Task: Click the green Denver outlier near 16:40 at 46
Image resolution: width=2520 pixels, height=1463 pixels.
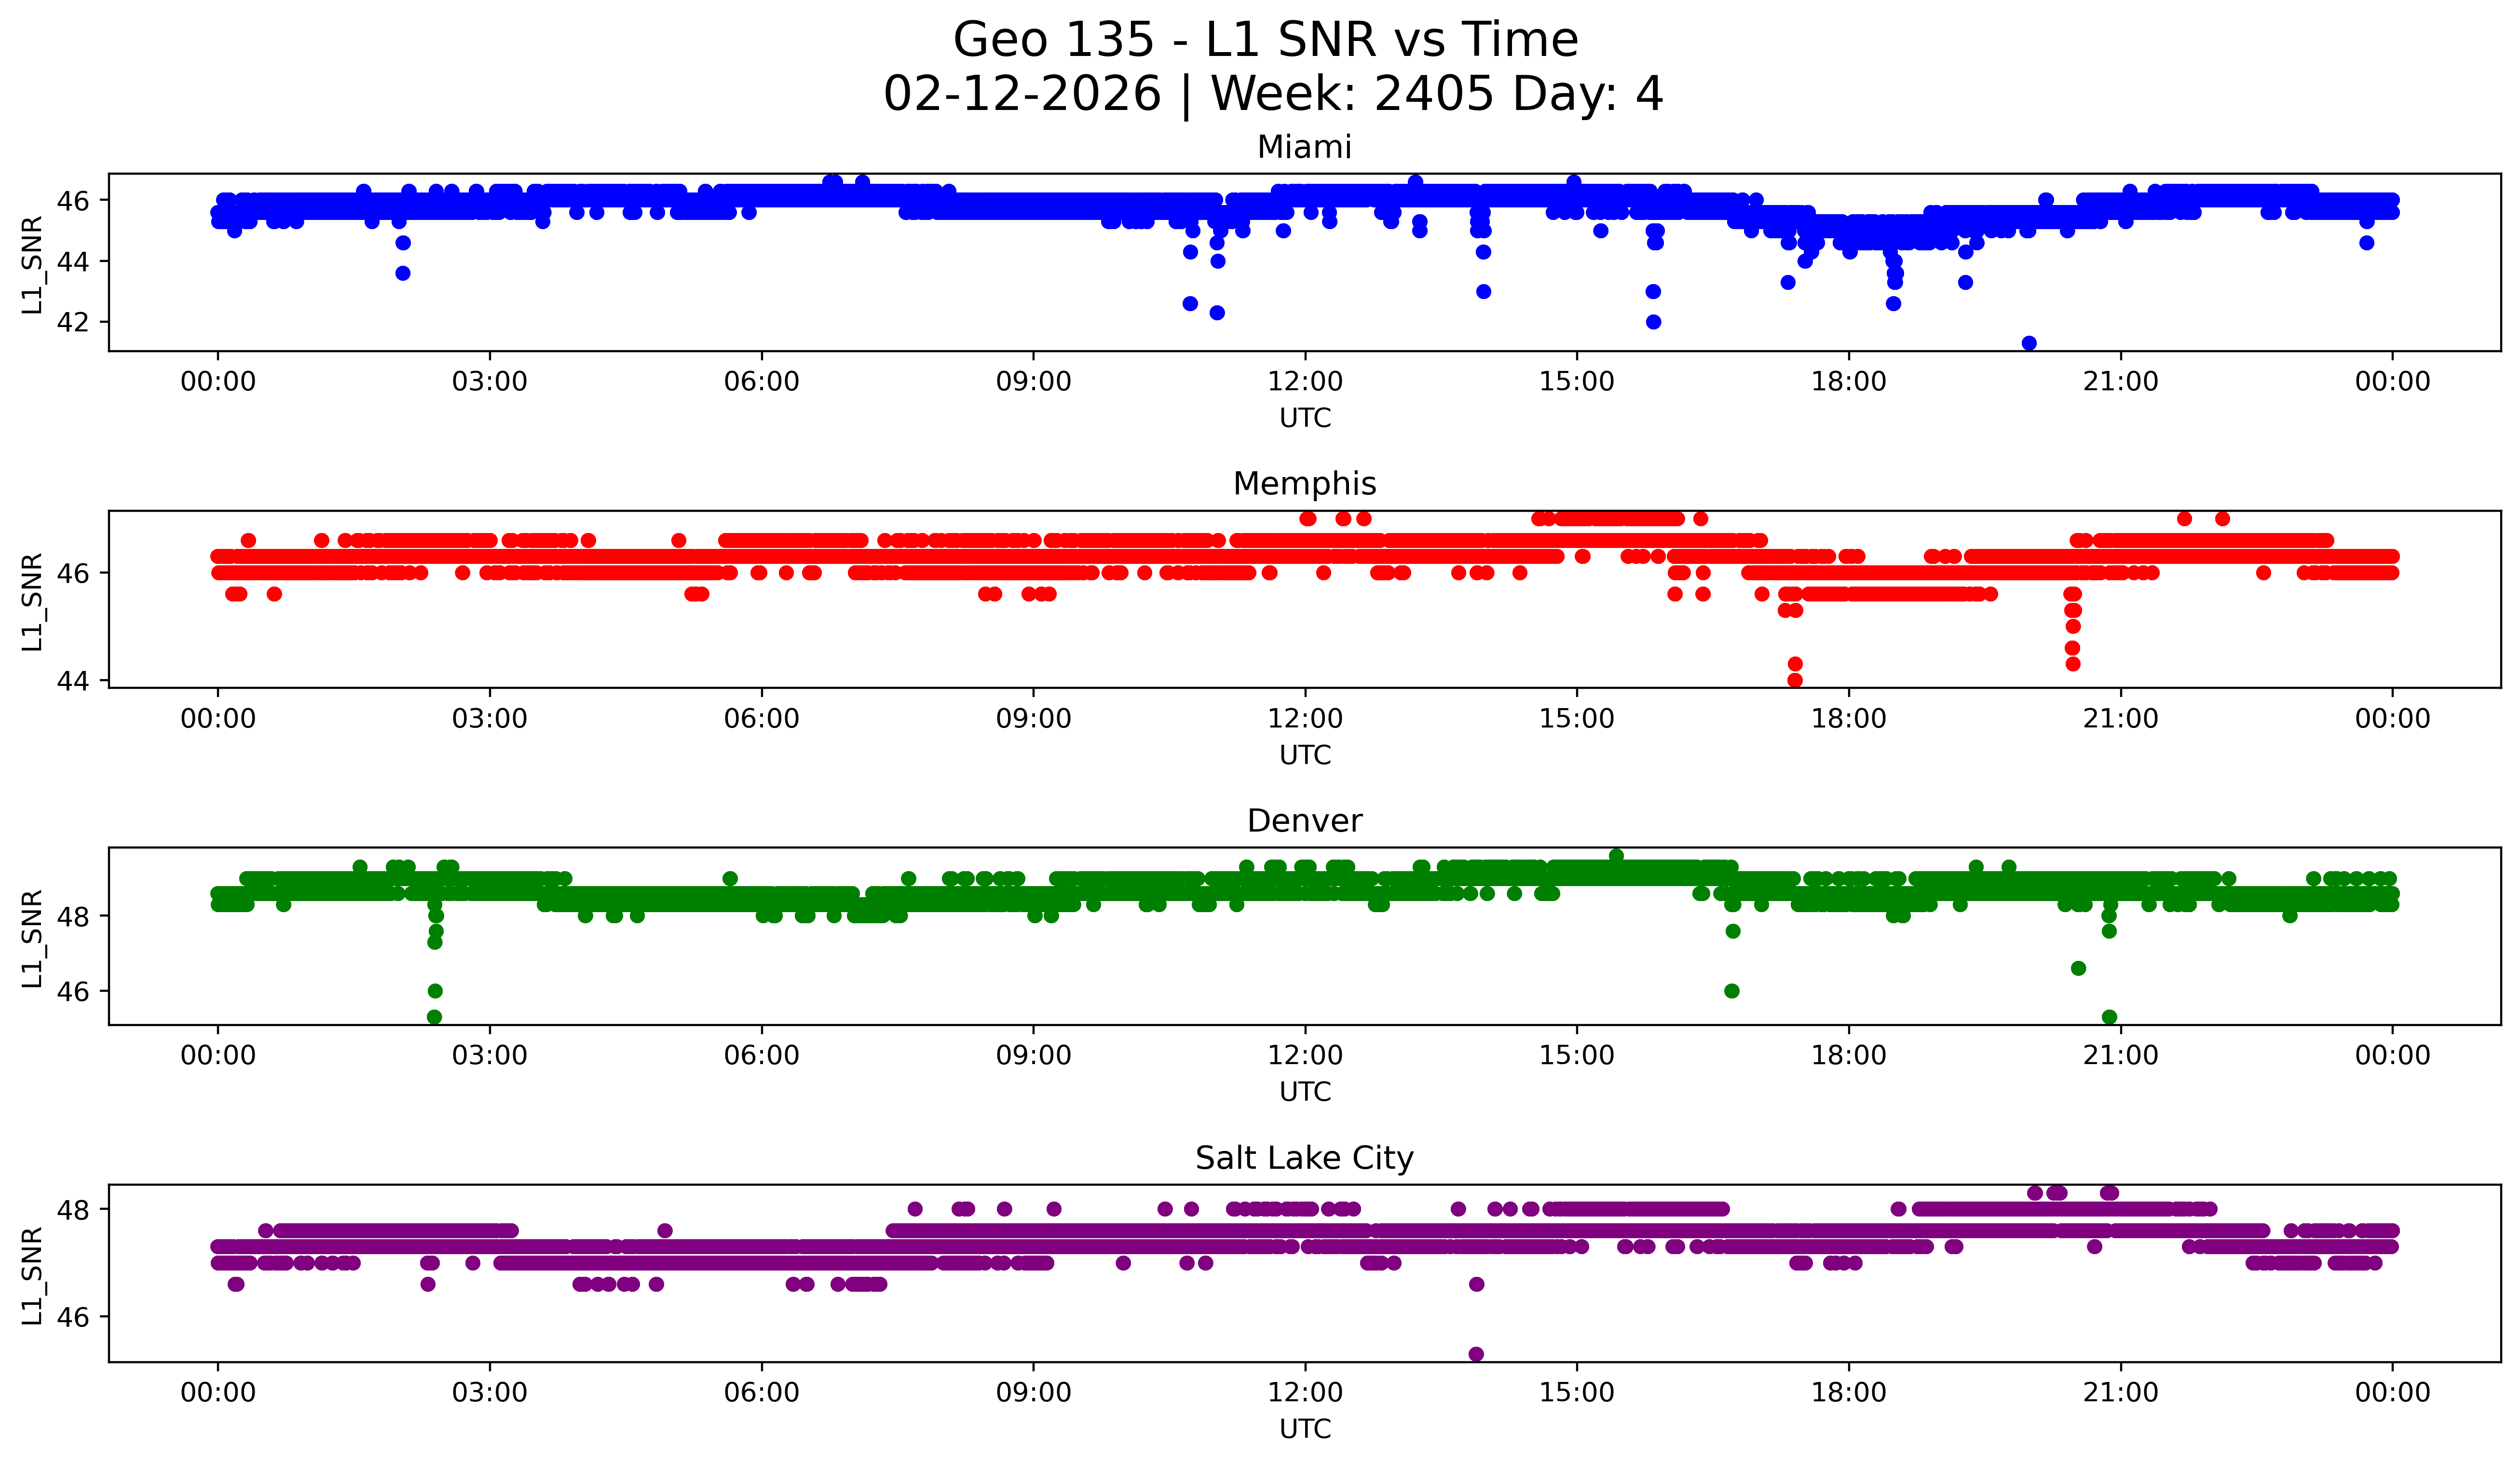Action: pyautogui.click(x=1732, y=991)
